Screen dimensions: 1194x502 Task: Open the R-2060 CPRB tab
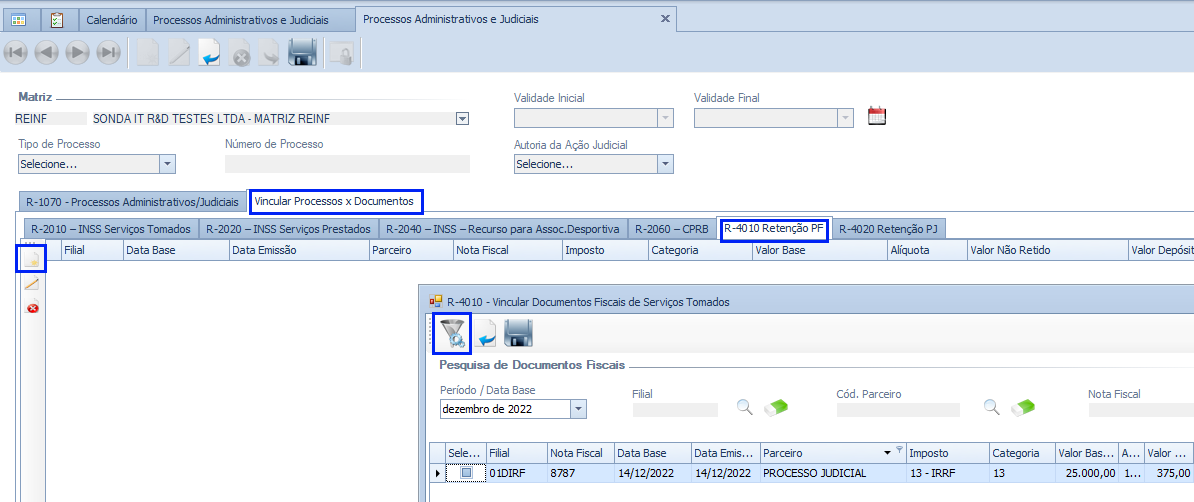(672, 229)
